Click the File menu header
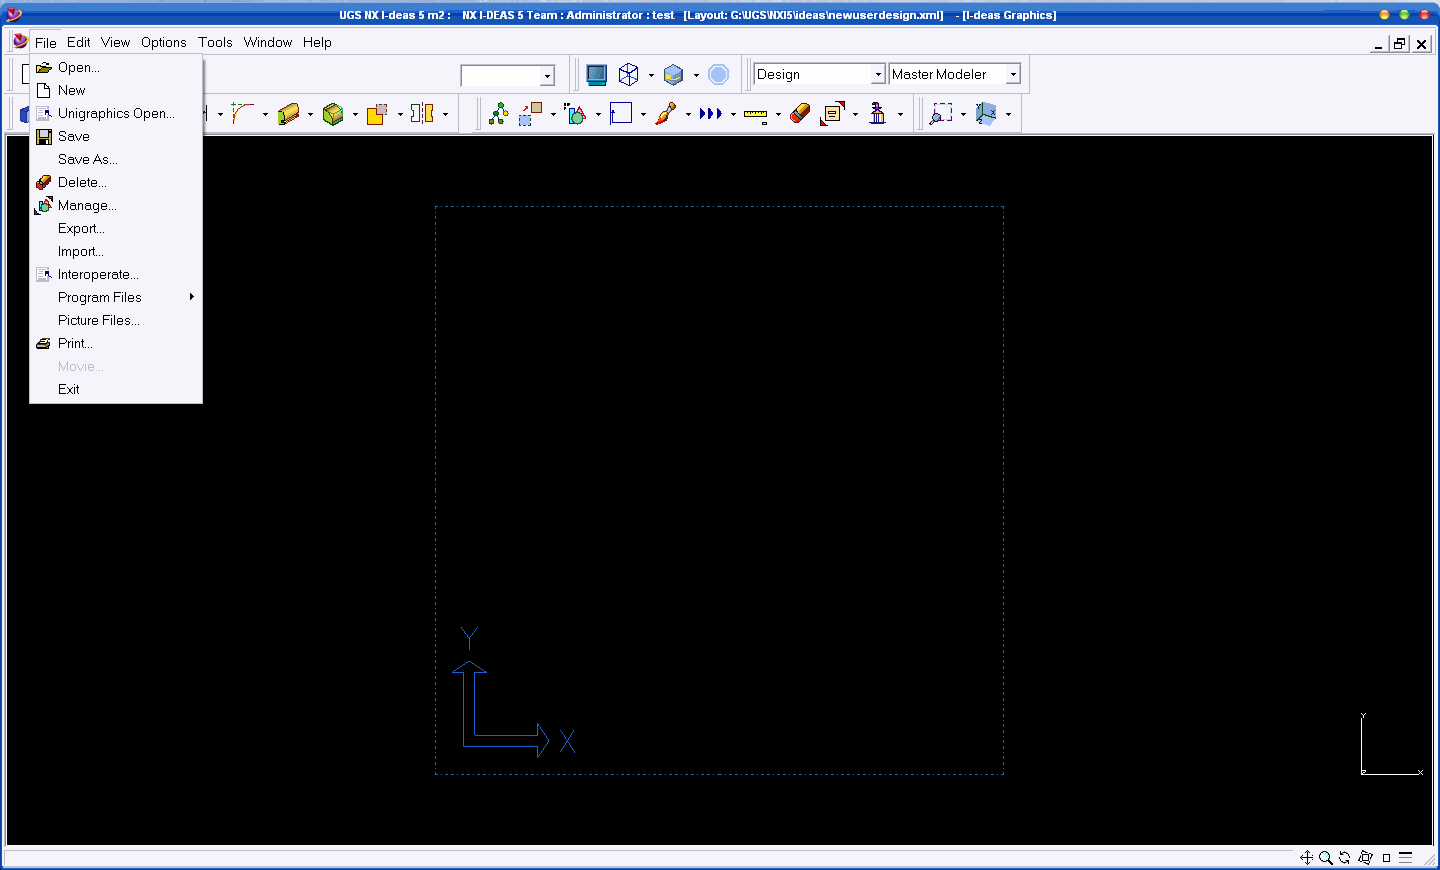This screenshot has width=1440, height=870. pos(46,42)
